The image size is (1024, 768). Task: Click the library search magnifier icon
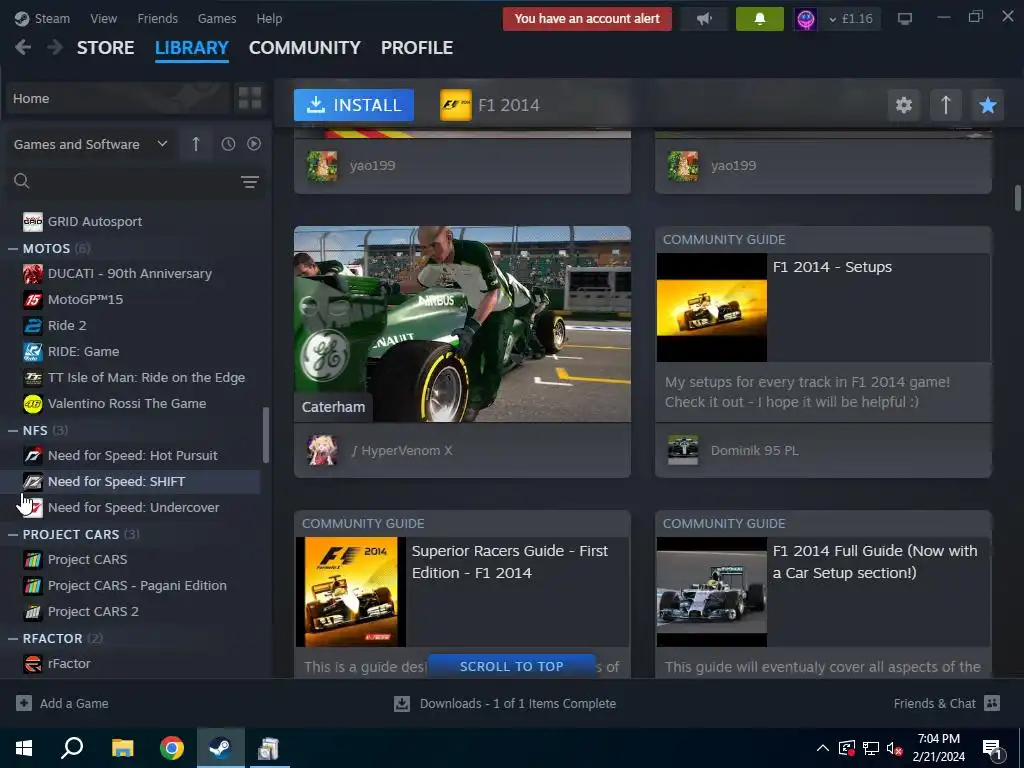point(22,181)
